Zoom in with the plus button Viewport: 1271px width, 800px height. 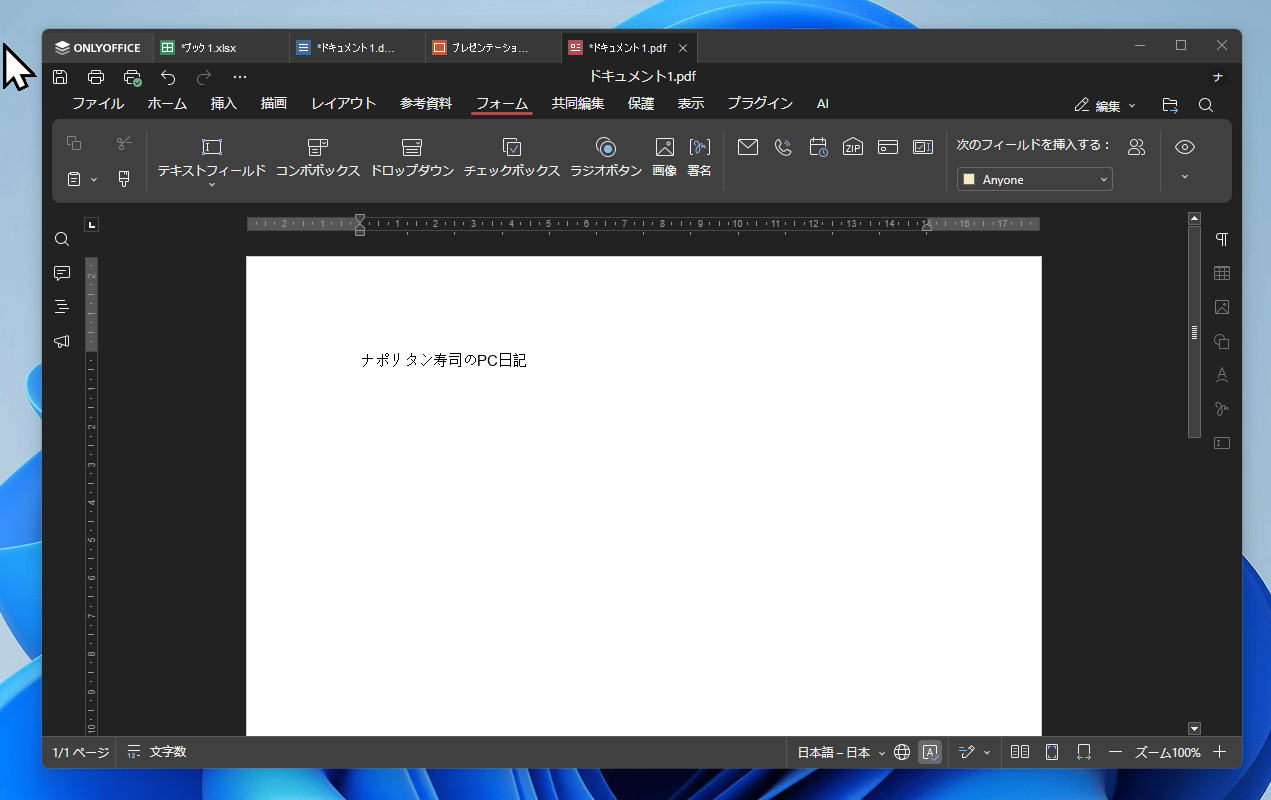[1219, 752]
